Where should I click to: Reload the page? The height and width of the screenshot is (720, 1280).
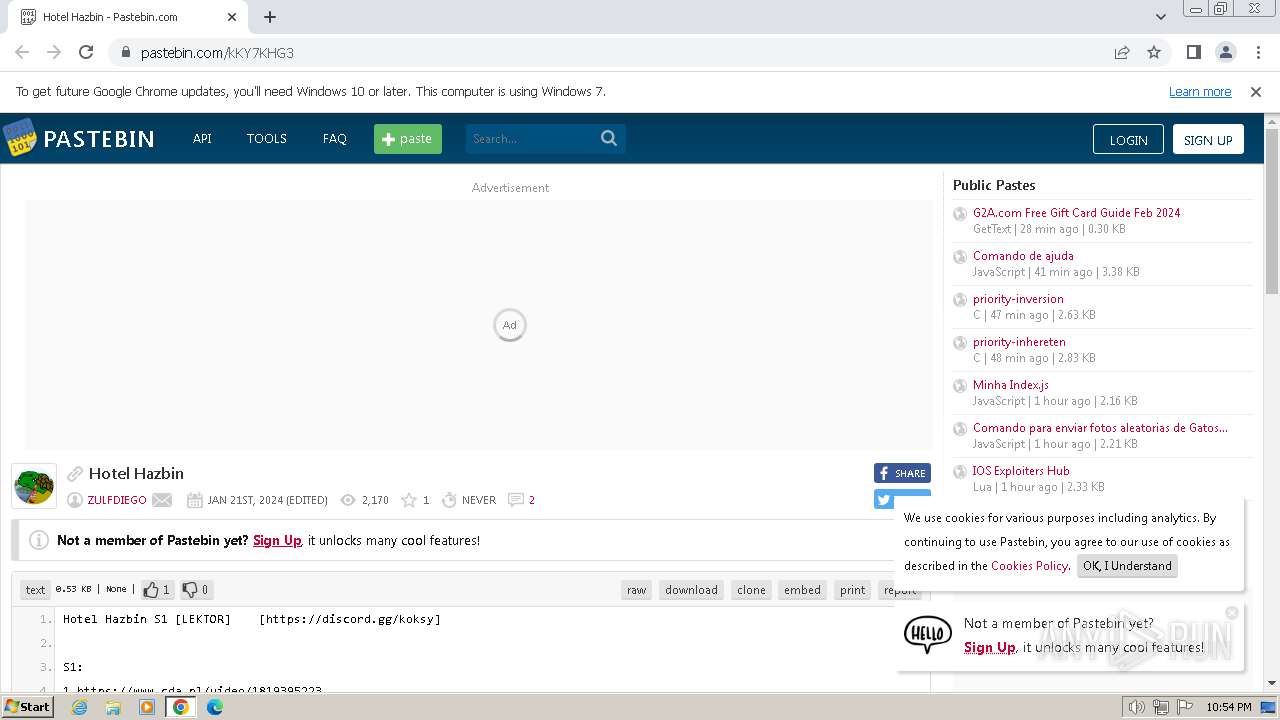[86, 52]
